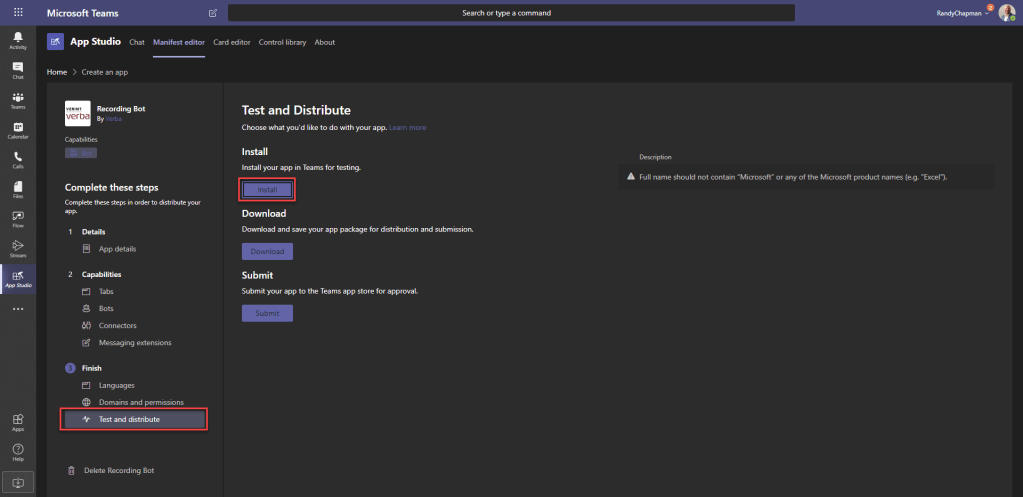Image resolution: width=1023 pixels, height=497 pixels.
Task: Switch to the Control library tab
Action: point(283,42)
